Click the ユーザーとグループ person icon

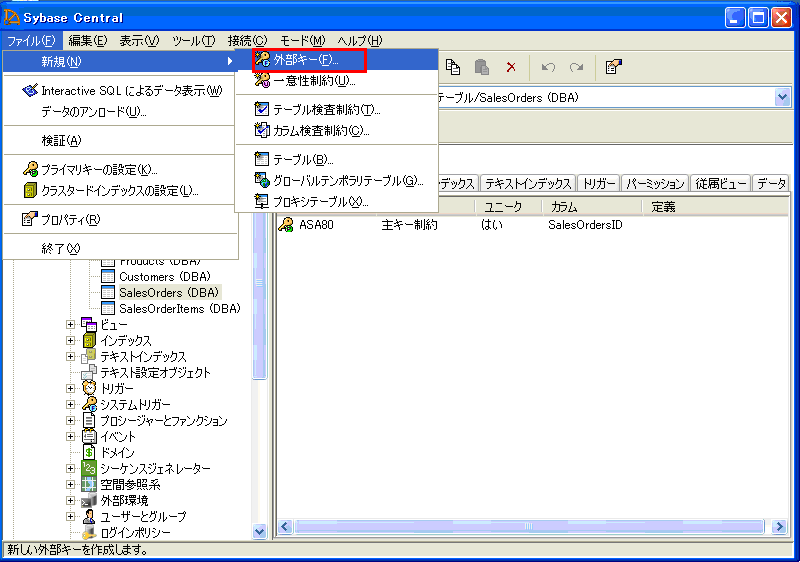click(89, 517)
